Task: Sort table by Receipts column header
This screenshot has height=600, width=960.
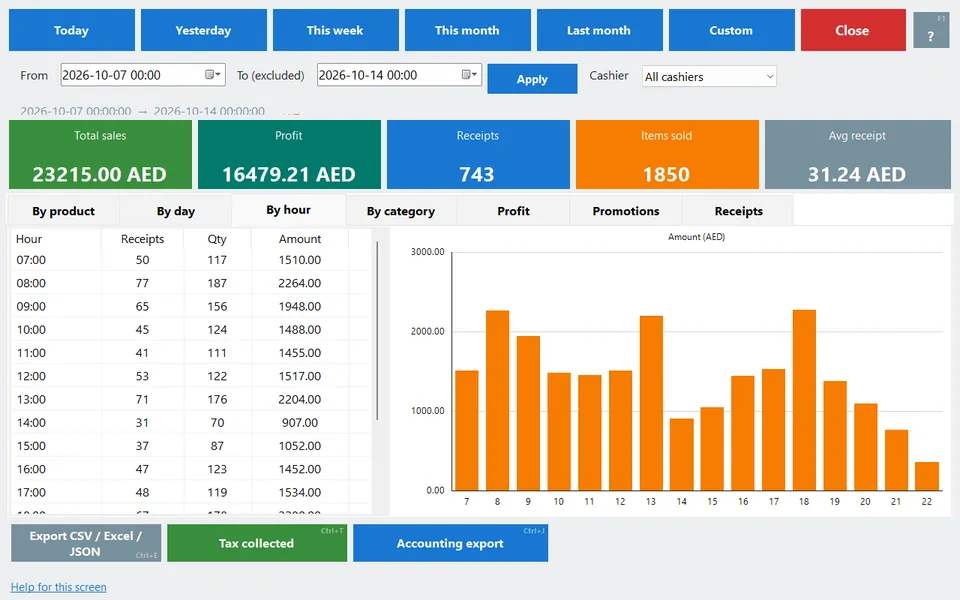Action: point(142,239)
